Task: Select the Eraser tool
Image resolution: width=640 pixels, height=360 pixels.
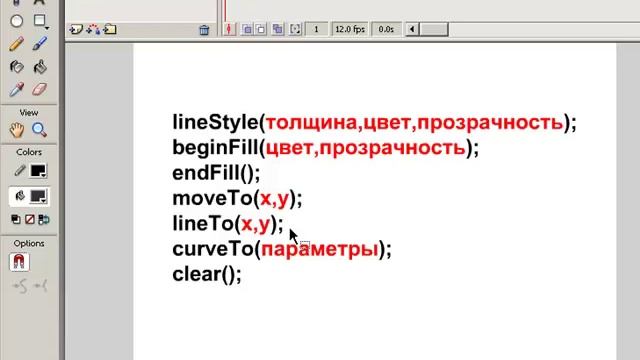Action: point(40,89)
